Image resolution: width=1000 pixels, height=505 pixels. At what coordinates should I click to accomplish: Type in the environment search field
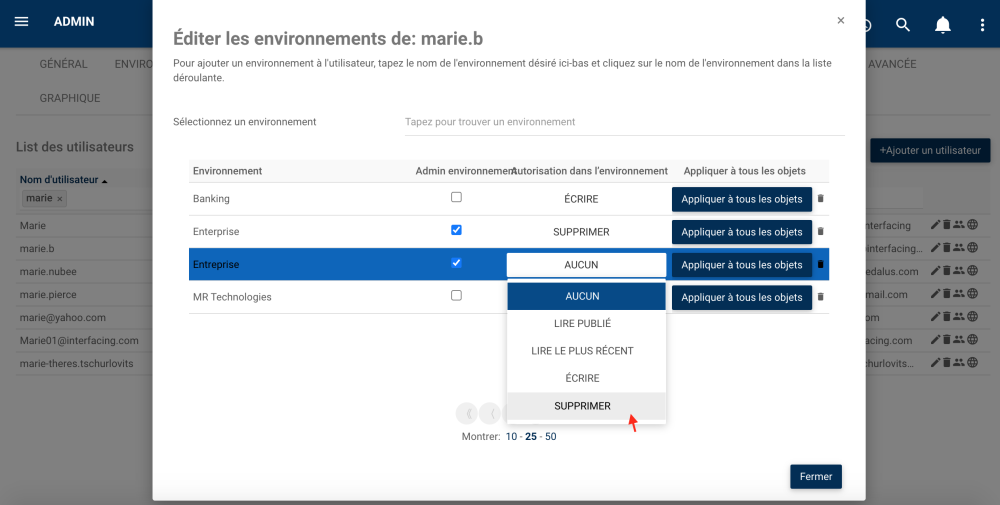[x=620, y=122]
